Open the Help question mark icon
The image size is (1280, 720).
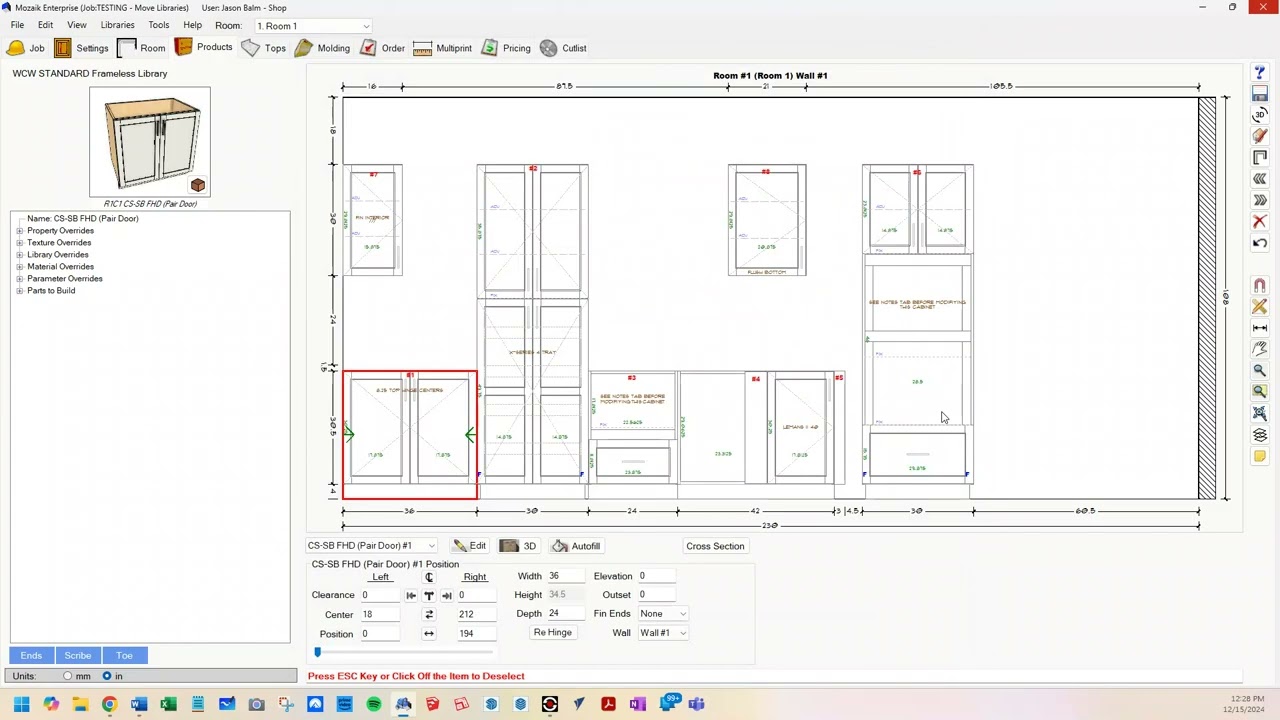coord(1259,73)
